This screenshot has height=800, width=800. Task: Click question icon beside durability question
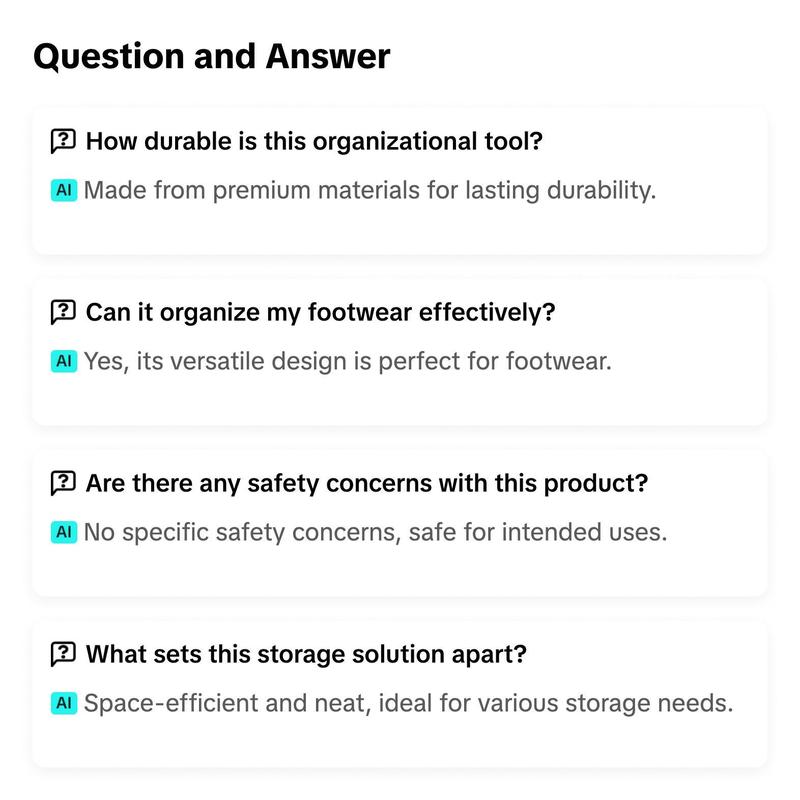coord(63,141)
